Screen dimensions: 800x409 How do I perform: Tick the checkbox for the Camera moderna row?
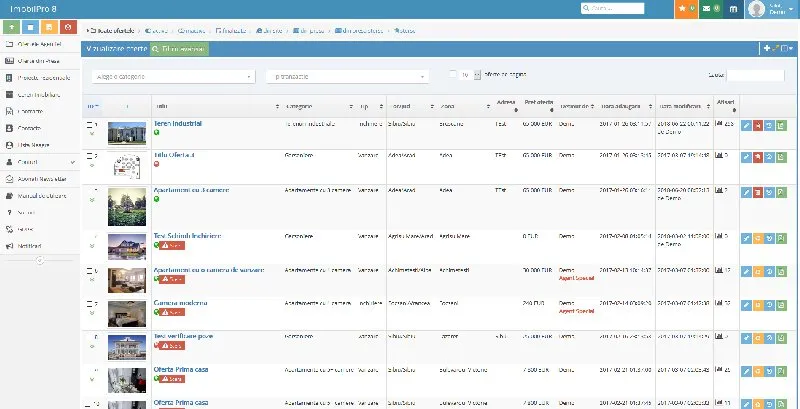point(90,304)
